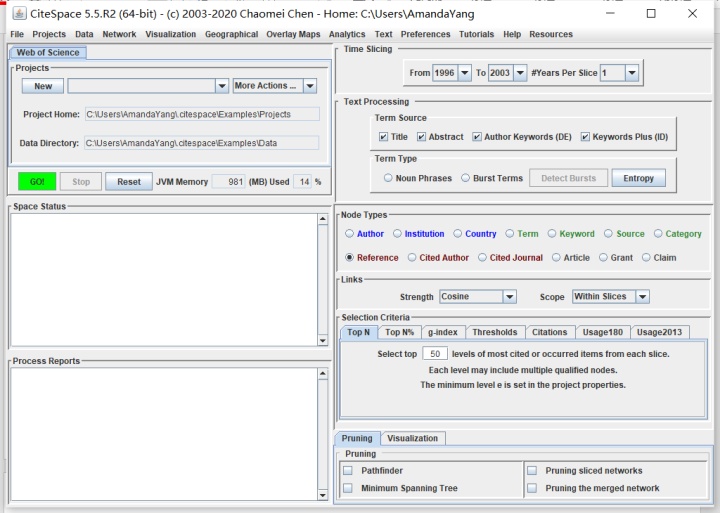Screen dimensions: 720x513
Task: Open the Analytics menu
Action: coord(347,34)
